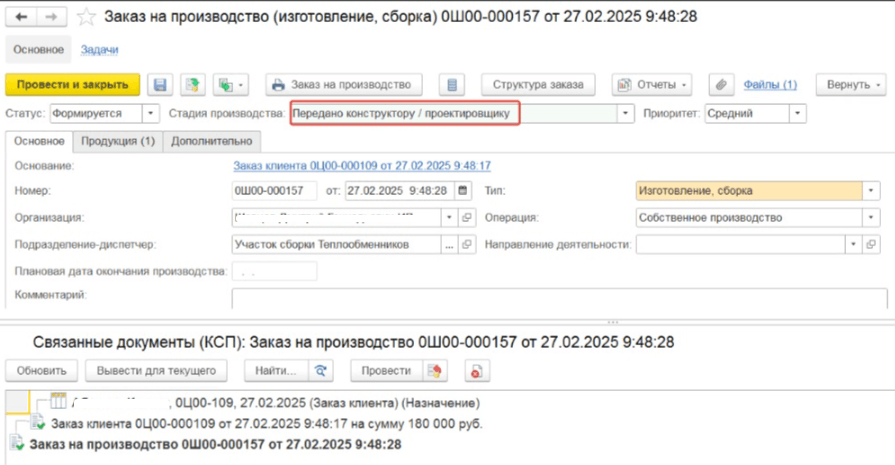The height and width of the screenshot is (465, 895).
Task: Click the save (diskette) icon
Action: click(x=160, y=85)
